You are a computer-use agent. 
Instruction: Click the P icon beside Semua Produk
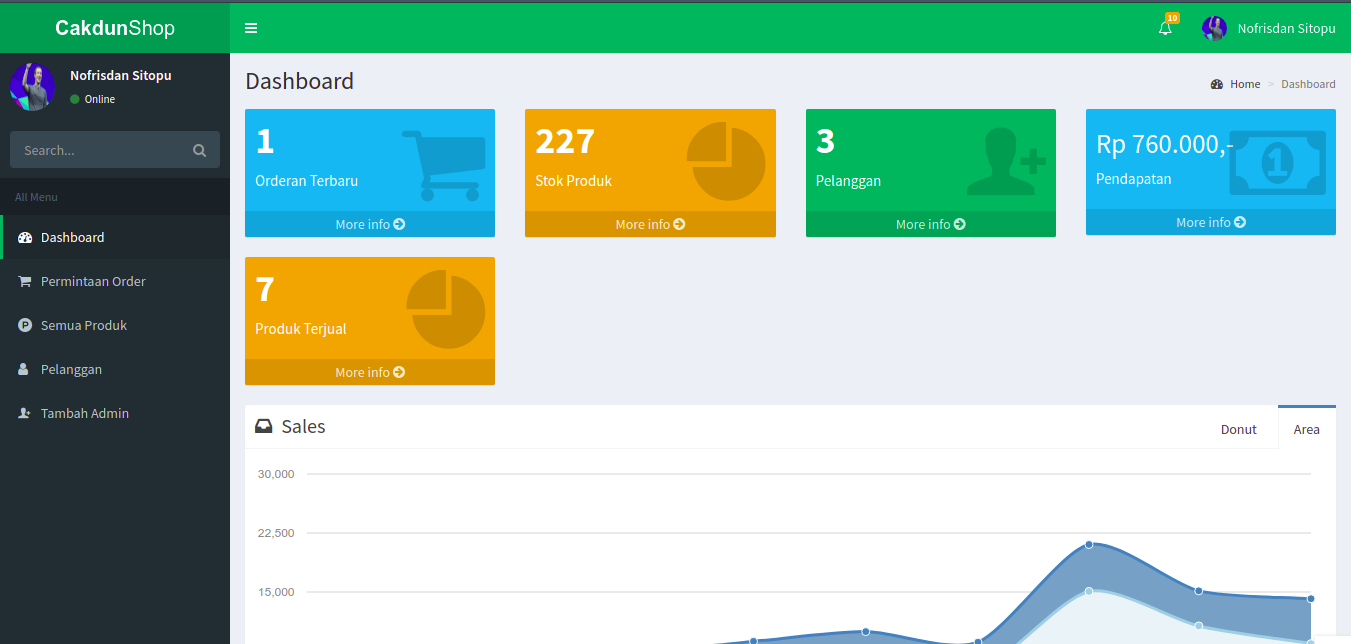(25, 325)
